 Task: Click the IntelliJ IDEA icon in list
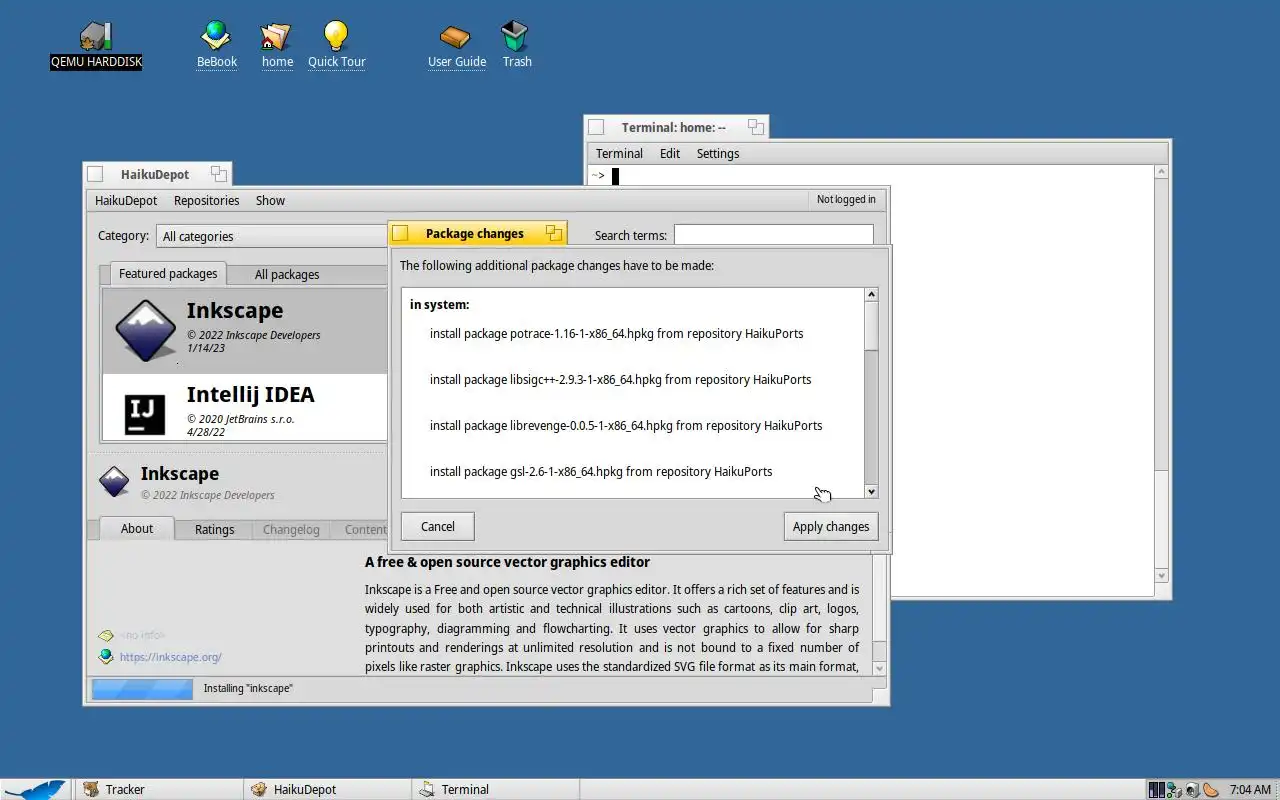click(145, 414)
